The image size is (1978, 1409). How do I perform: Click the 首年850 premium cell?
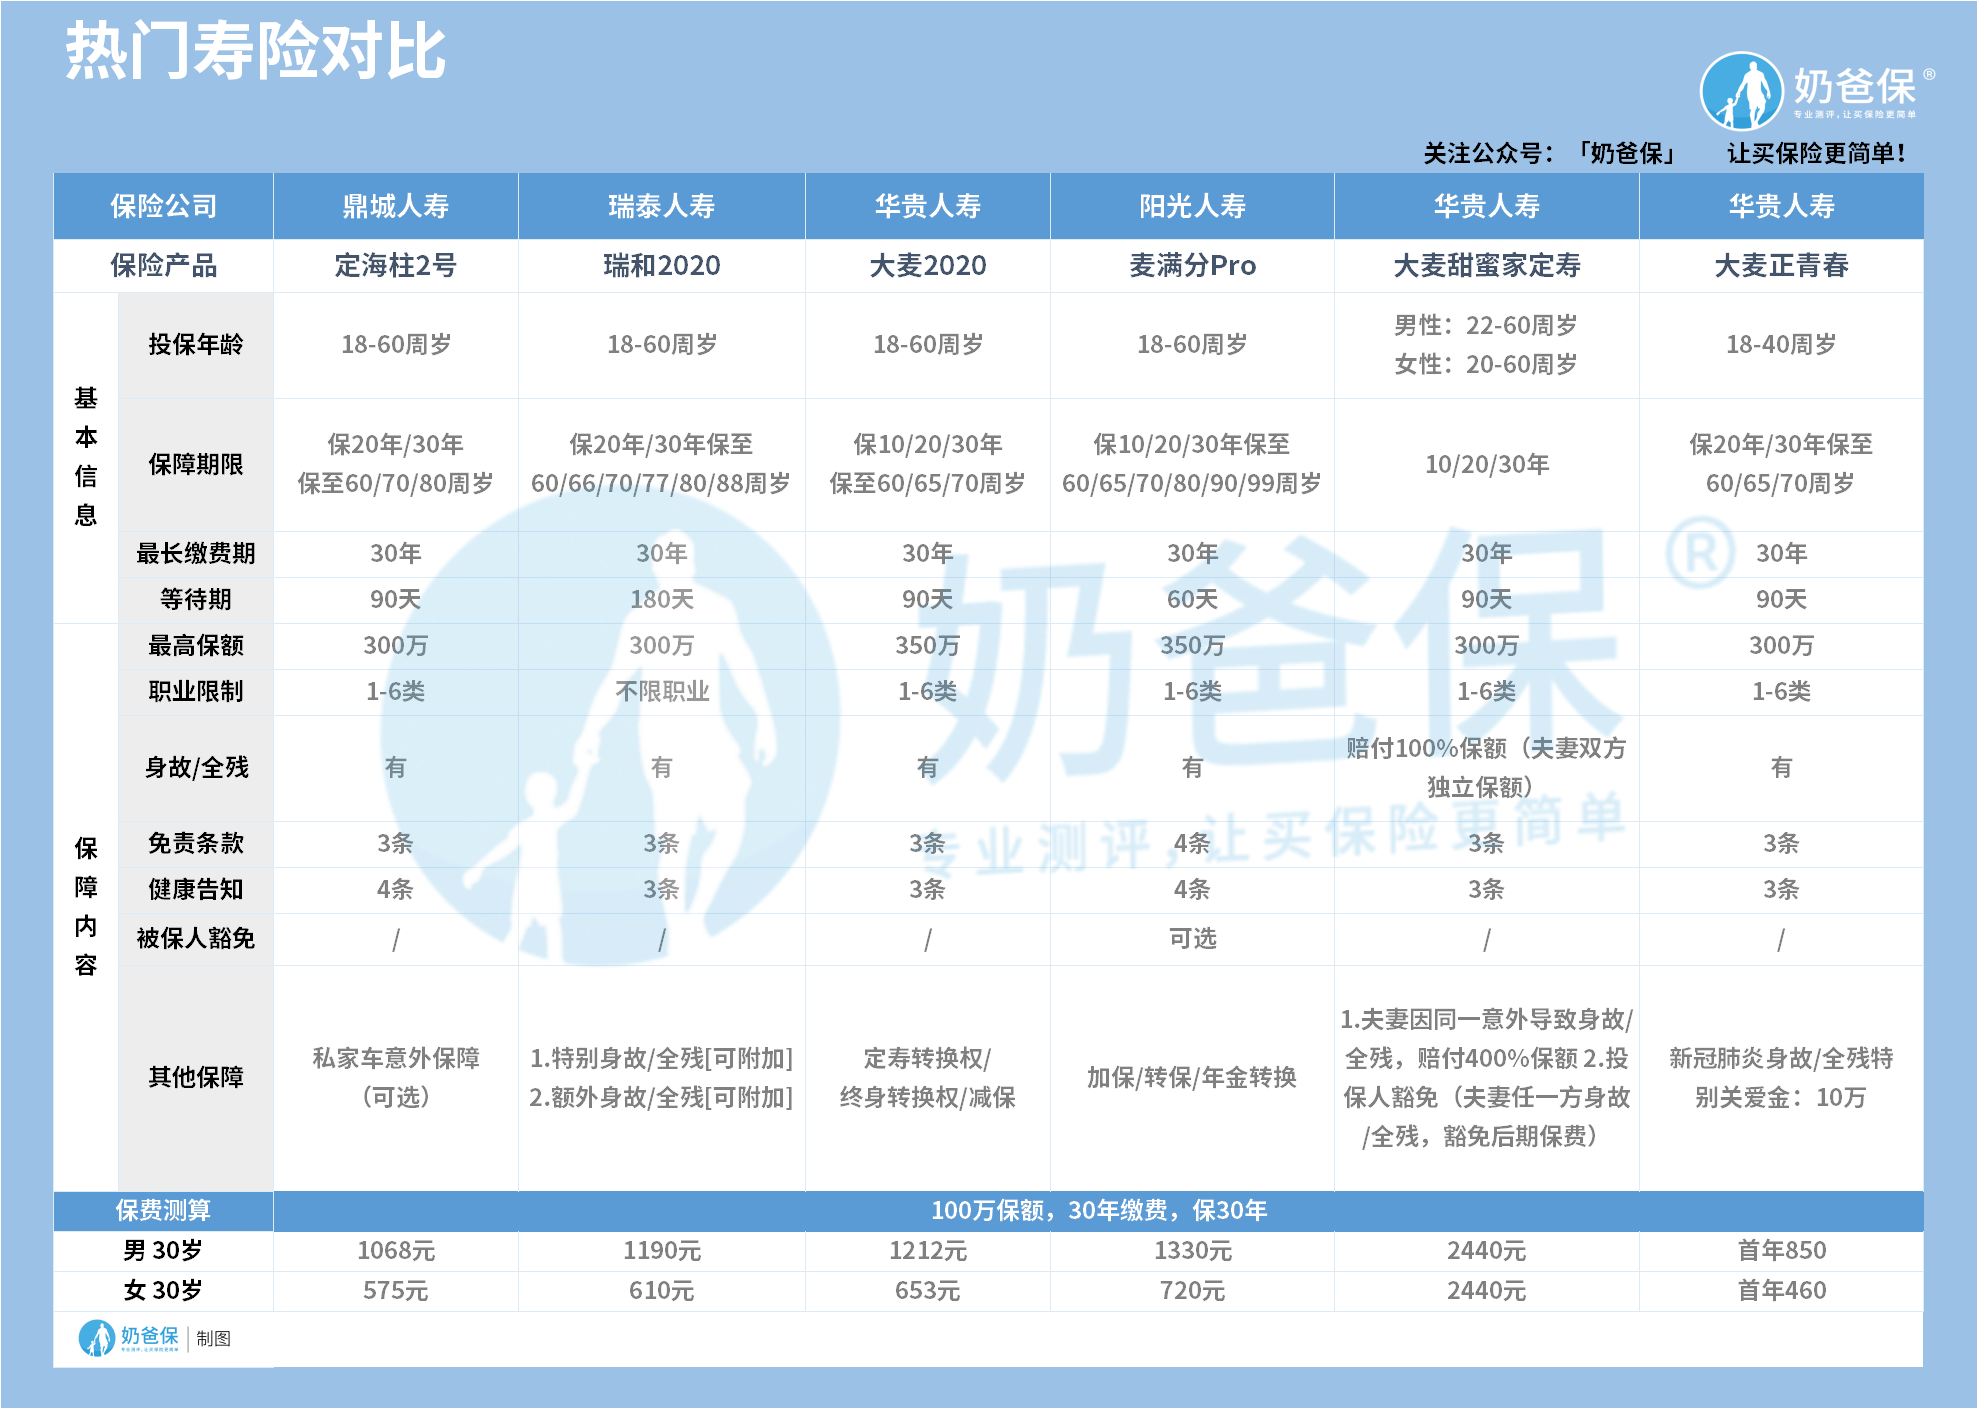1781,1250
